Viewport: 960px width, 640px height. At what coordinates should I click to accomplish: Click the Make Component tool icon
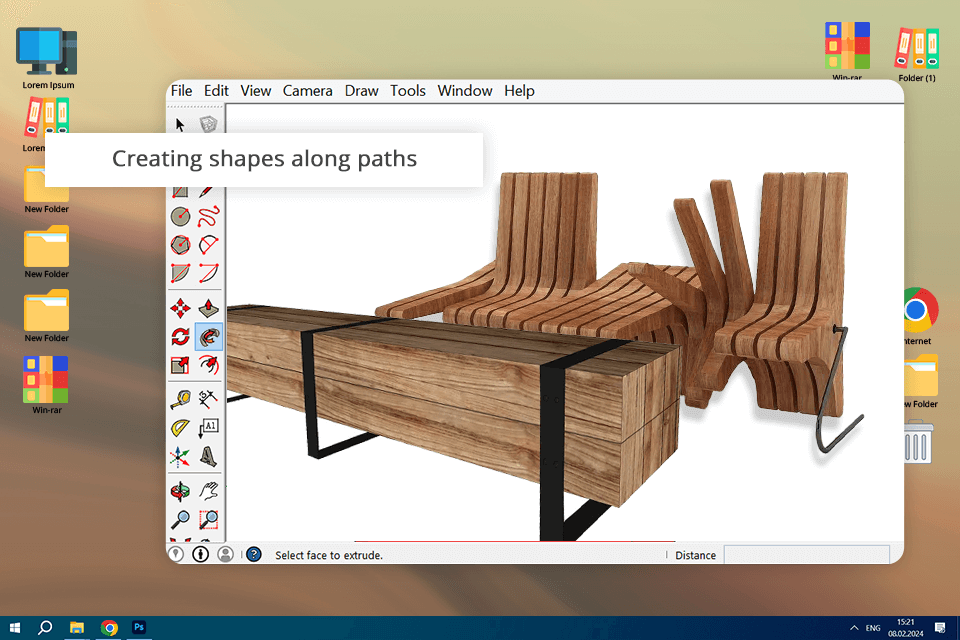coord(209,124)
